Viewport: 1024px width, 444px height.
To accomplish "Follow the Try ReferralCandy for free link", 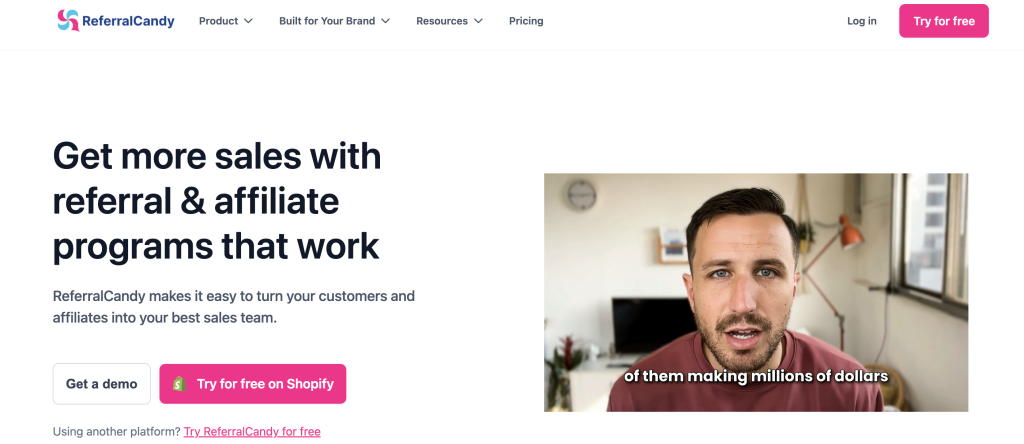I will pos(252,432).
